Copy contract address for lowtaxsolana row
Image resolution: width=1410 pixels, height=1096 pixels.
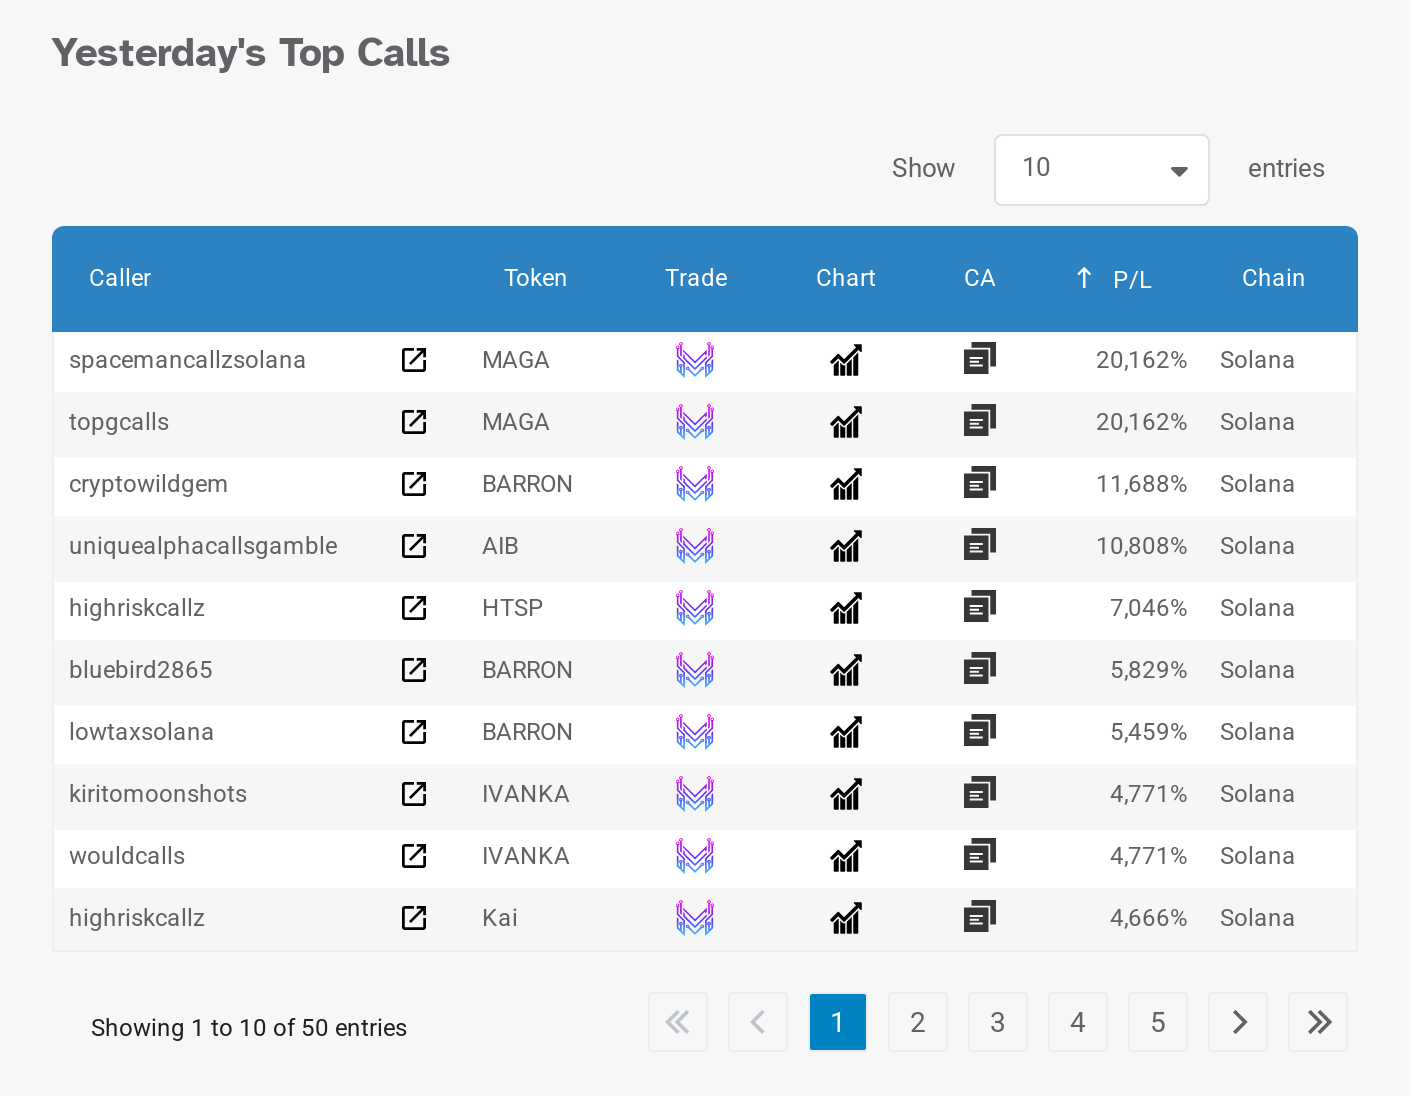tap(980, 731)
